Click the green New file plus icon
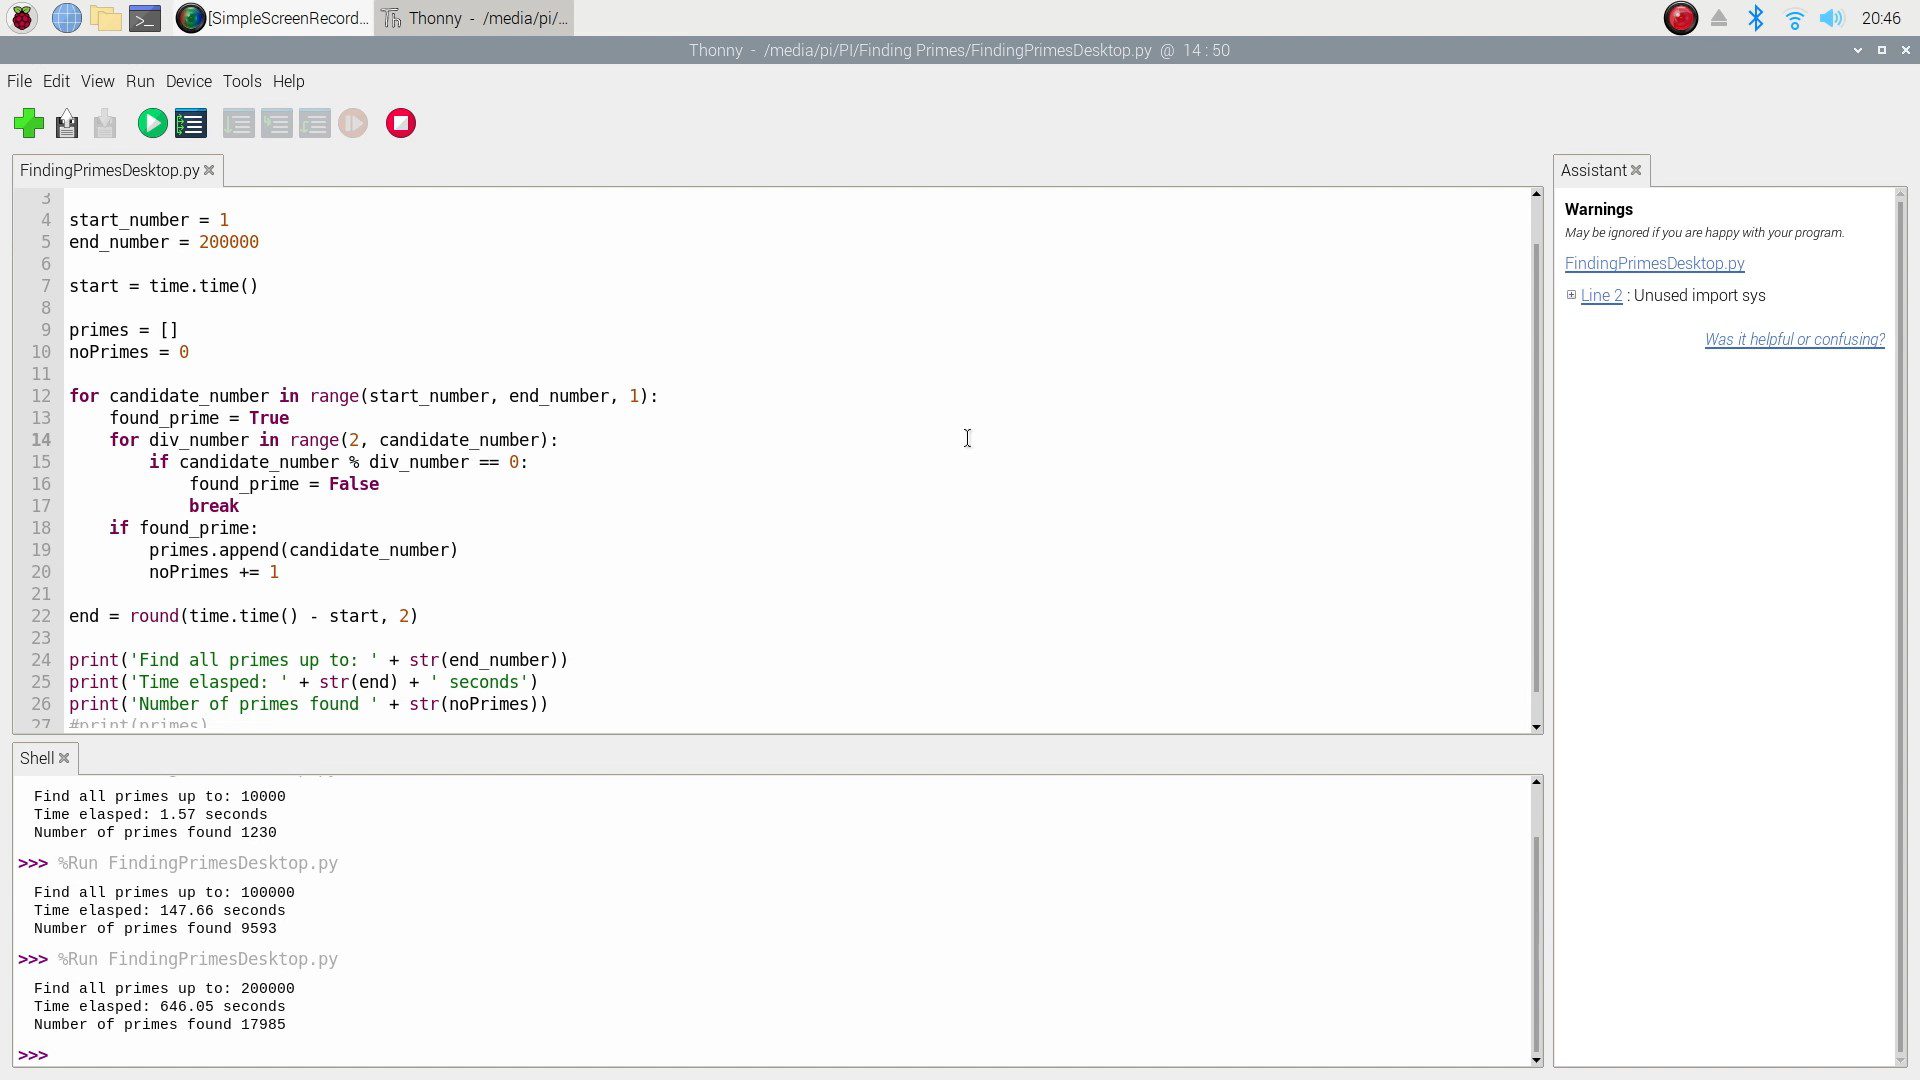Screen dimensions: 1920x1080 pyautogui.click(x=29, y=123)
